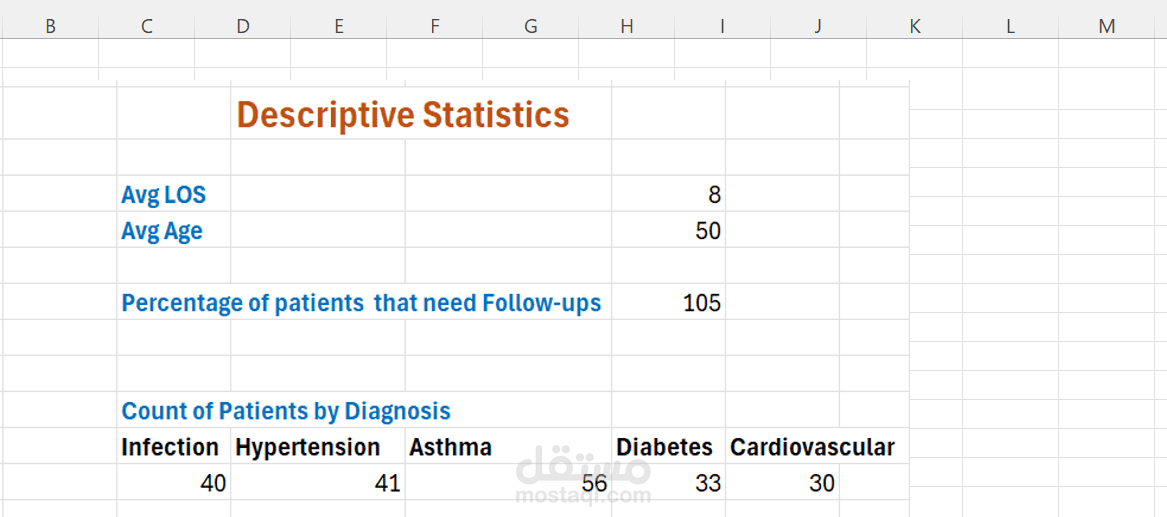Image resolution: width=1167 pixels, height=517 pixels.
Task: Select the Infection header cell
Action: tap(170, 447)
